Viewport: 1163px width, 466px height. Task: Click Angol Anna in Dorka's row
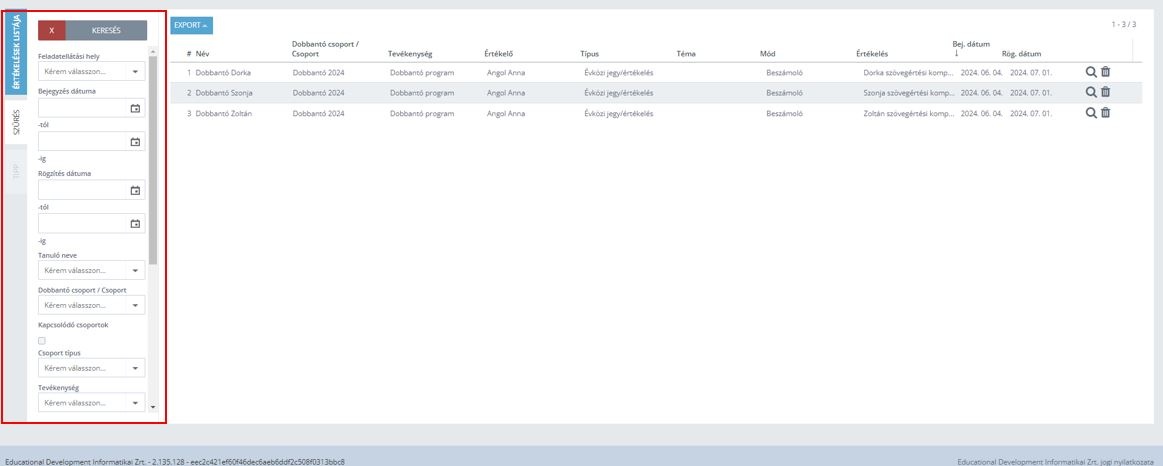coord(506,73)
